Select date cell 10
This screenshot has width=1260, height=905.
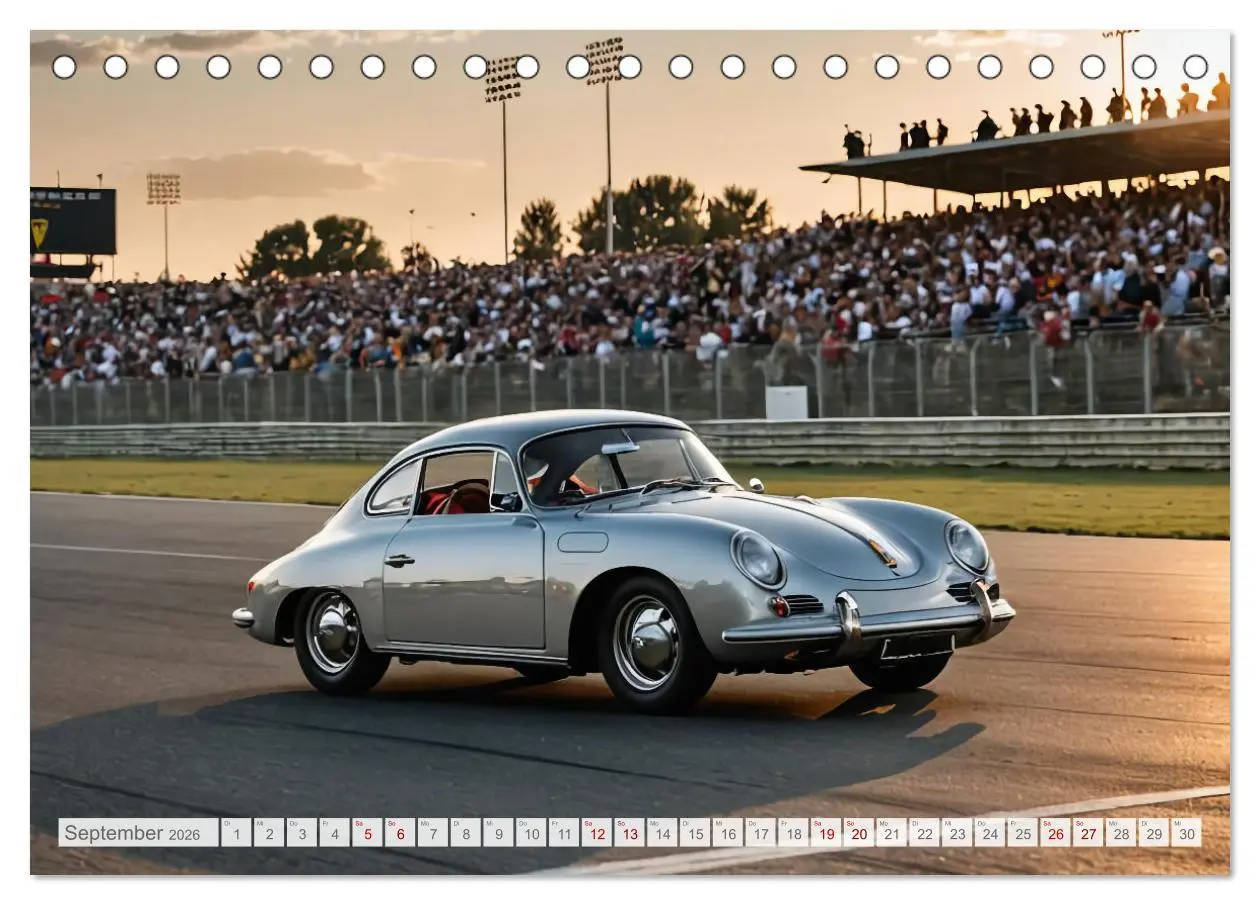coord(531,833)
